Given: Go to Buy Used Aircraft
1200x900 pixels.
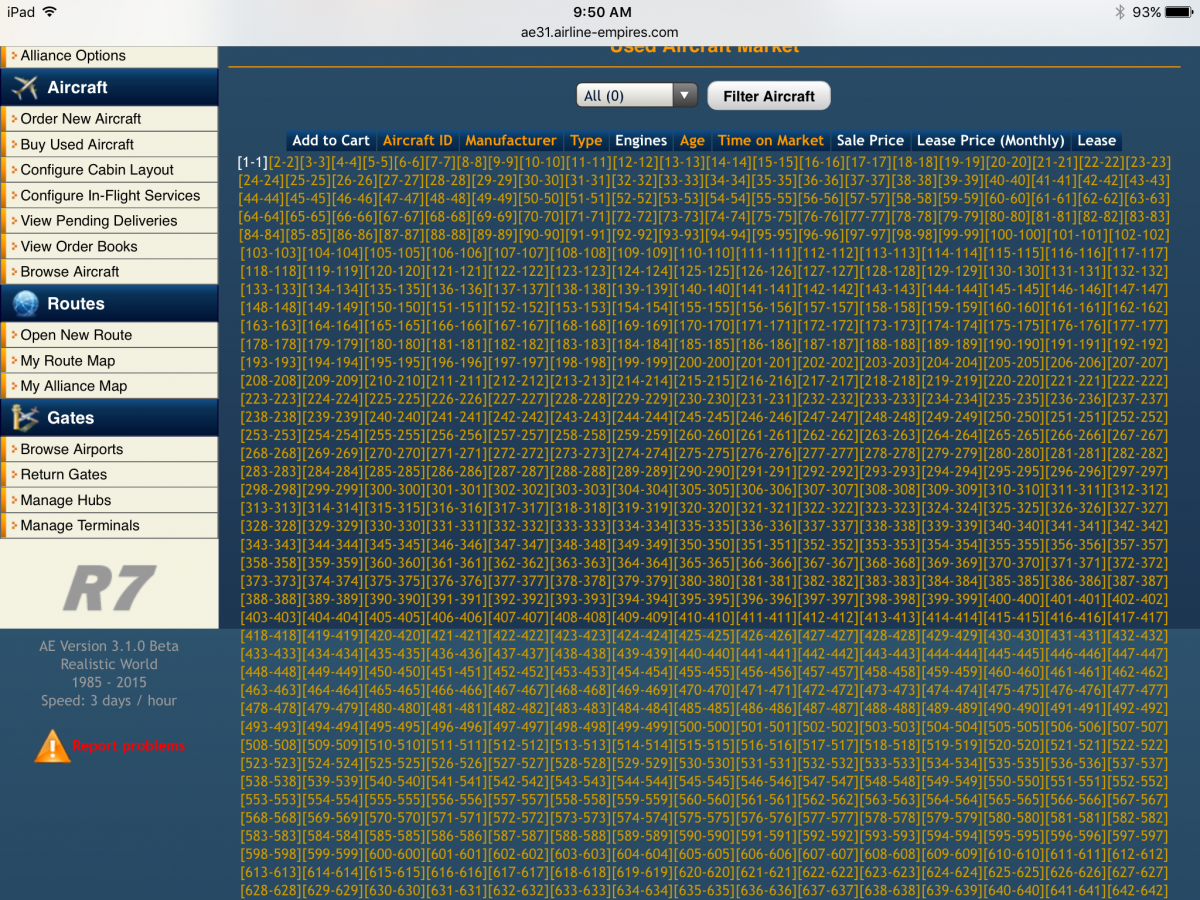Looking at the screenshot, I should pyautogui.click(x=77, y=145).
